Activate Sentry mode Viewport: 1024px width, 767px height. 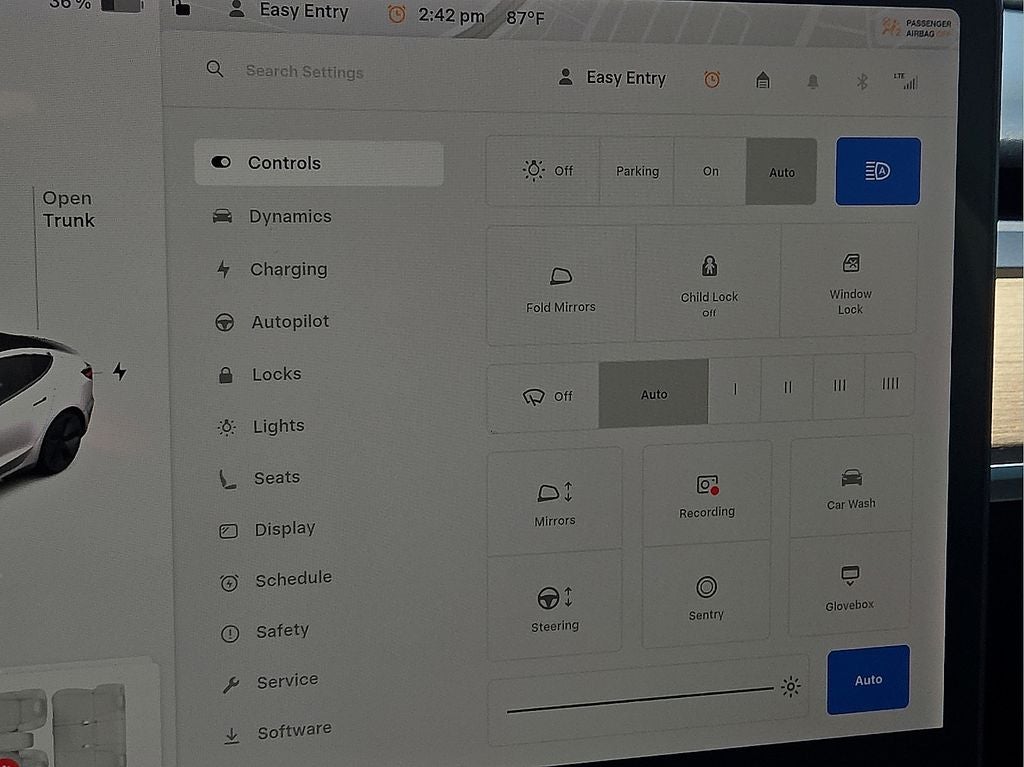tap(706, 598)
